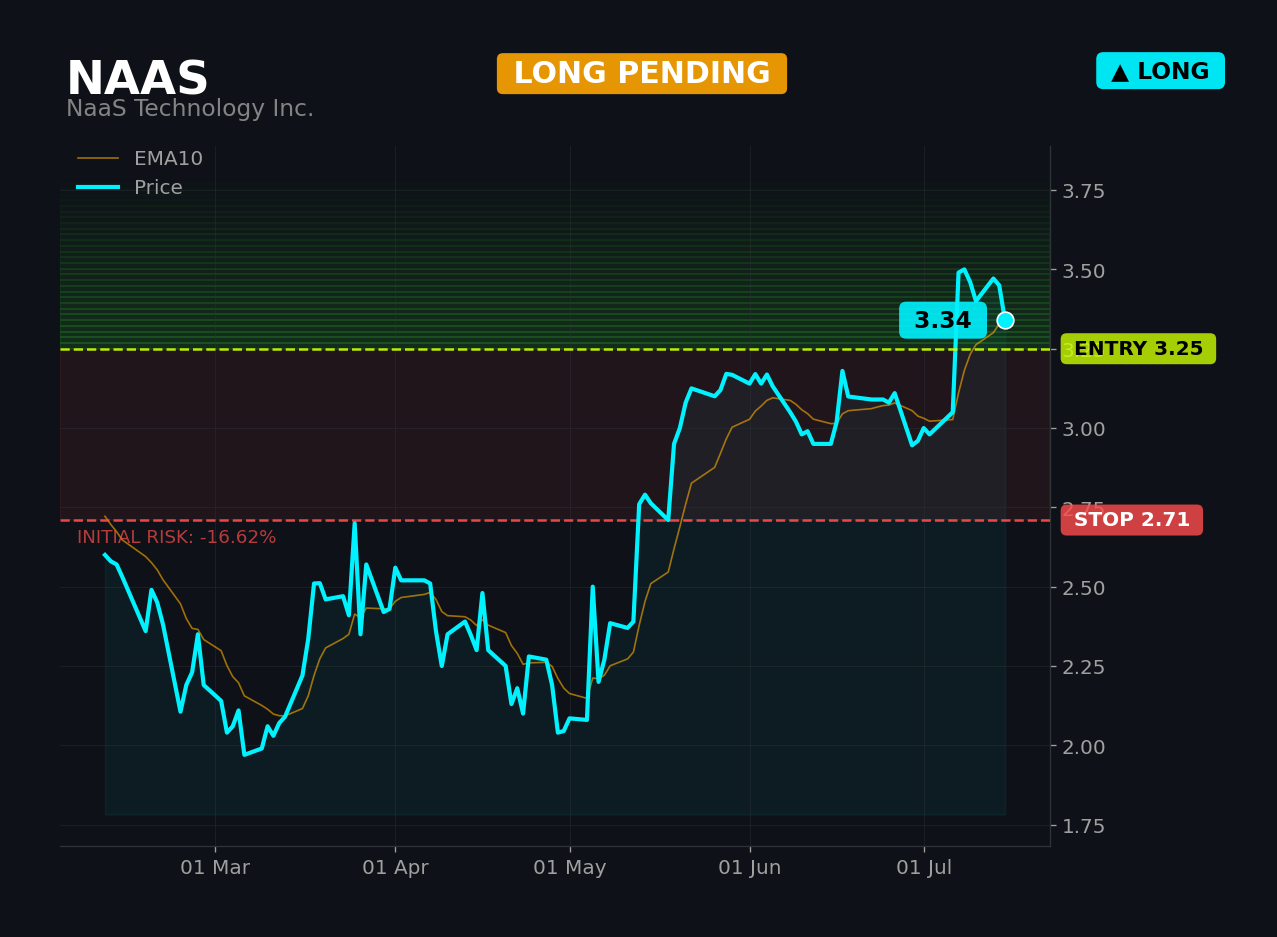1277x937 pixels.
Task: Click the 01 Mar date axis label
Action: click(x=215, y=868)
